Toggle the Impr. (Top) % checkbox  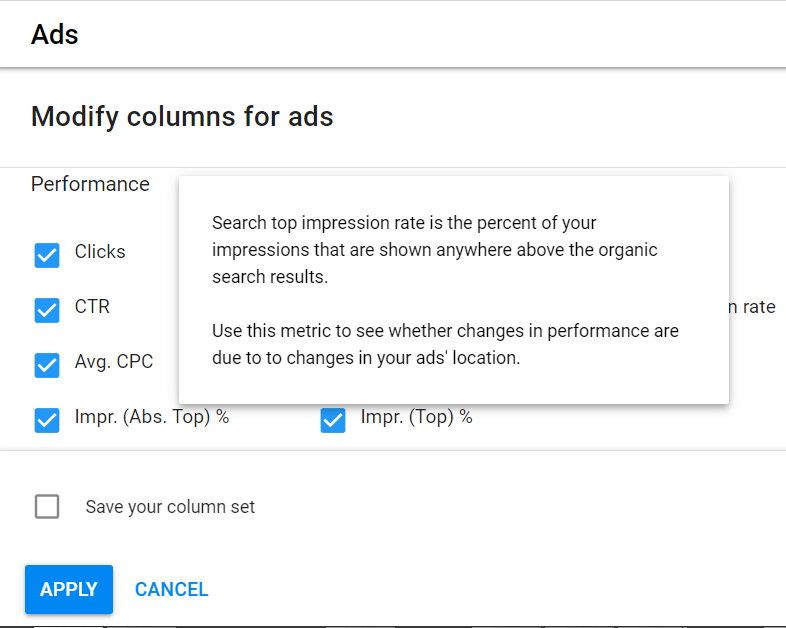click(x=333, y=420)
